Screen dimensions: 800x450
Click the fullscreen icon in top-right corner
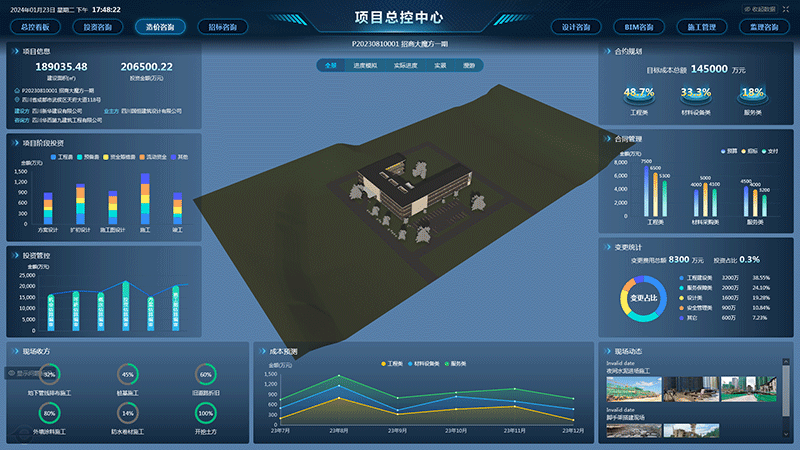click(x=785, y=8)
